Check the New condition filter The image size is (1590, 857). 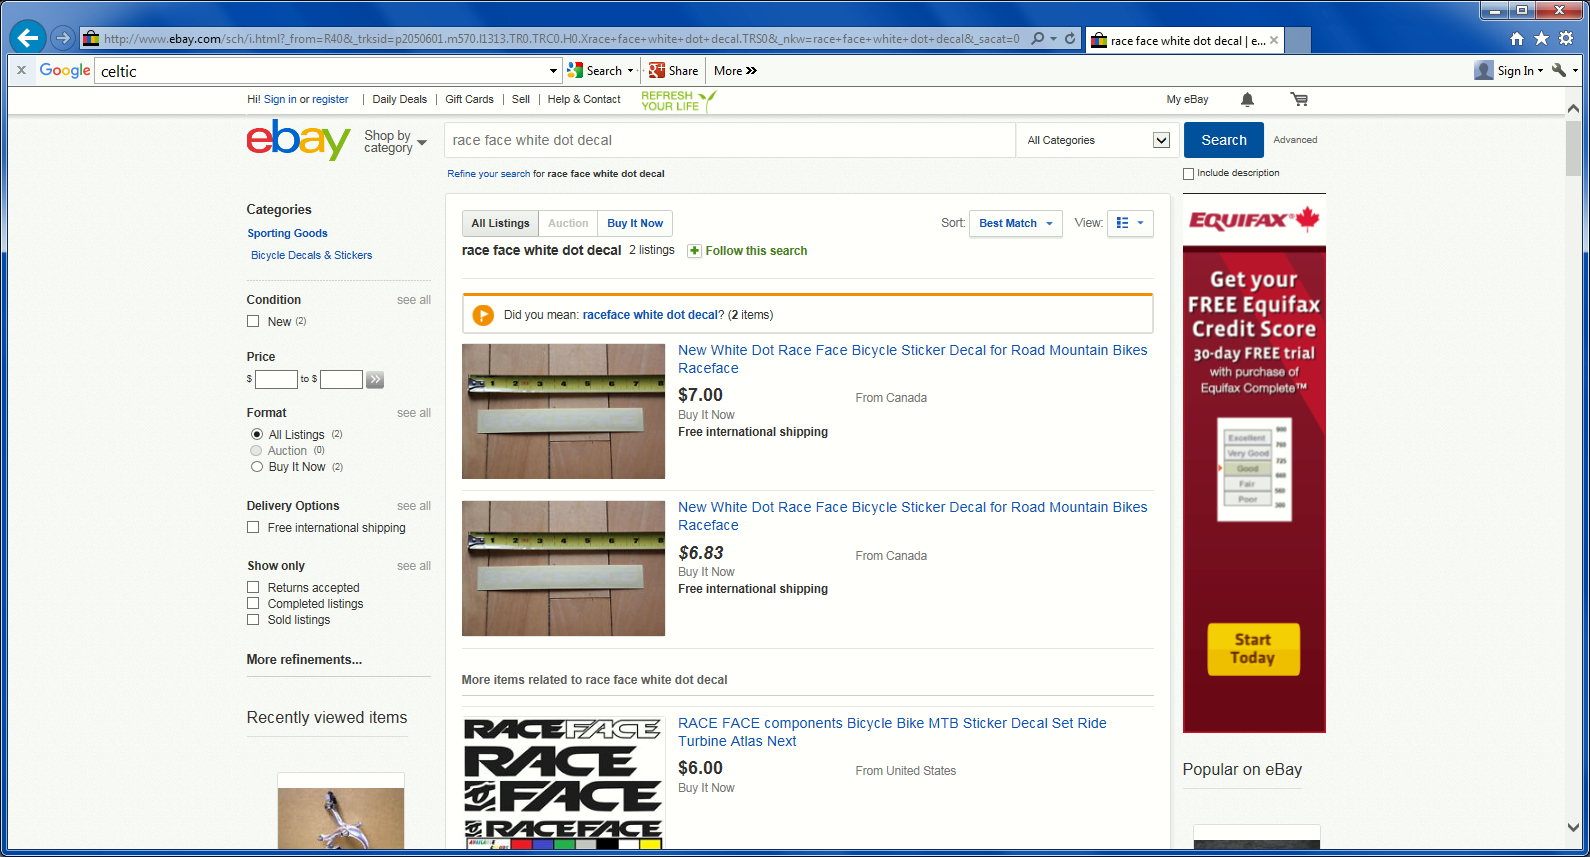(253, 321)
